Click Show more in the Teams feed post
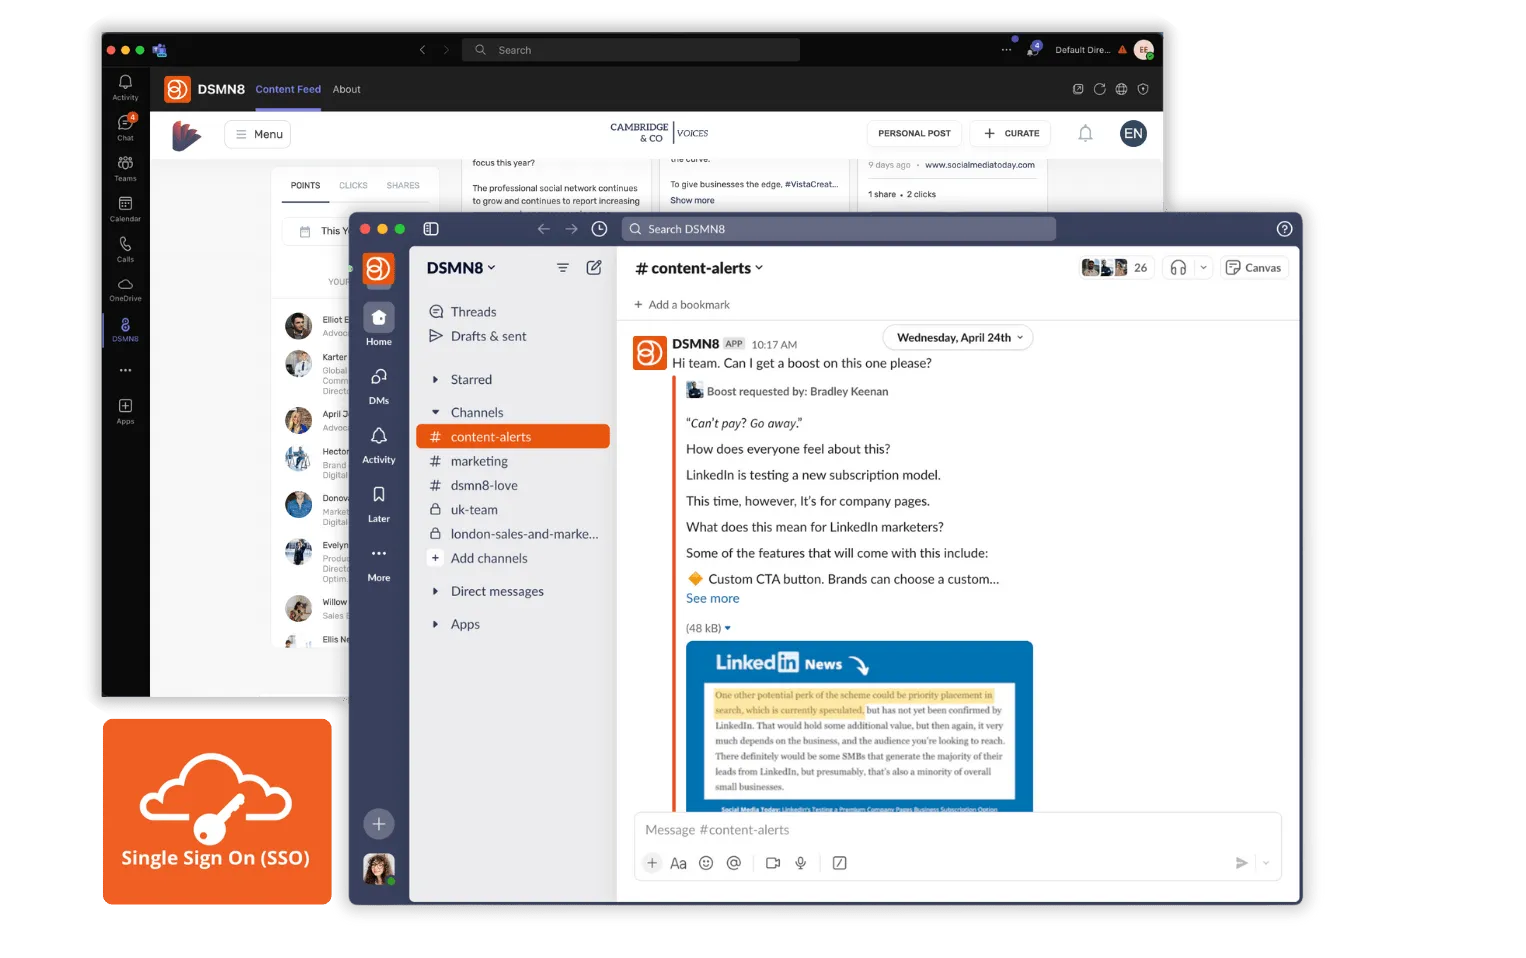1526x958 pixels. click(692, 201)
